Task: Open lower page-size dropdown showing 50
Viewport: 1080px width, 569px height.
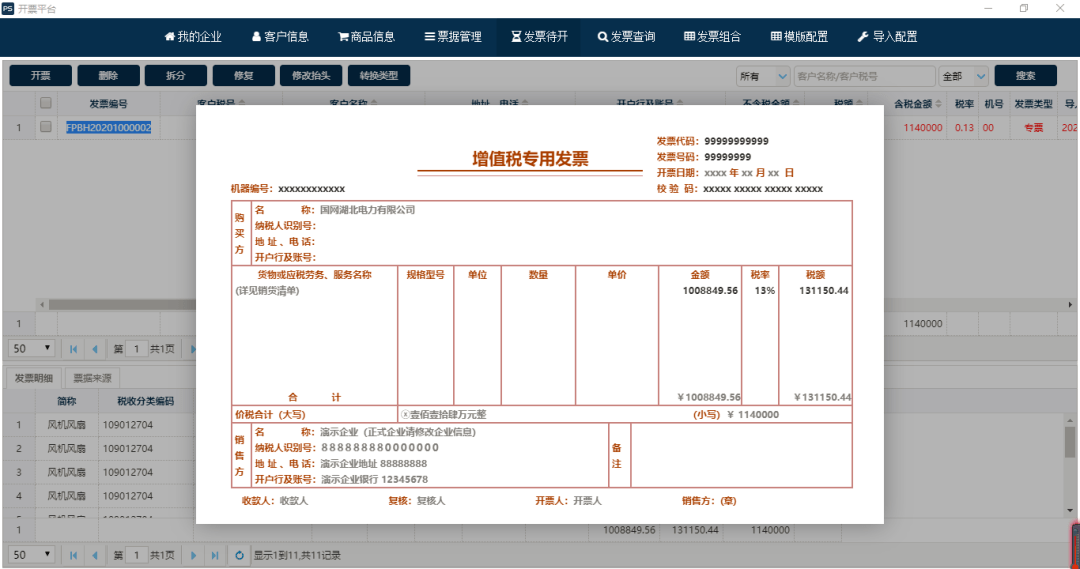Action: [x=31, y=555]
